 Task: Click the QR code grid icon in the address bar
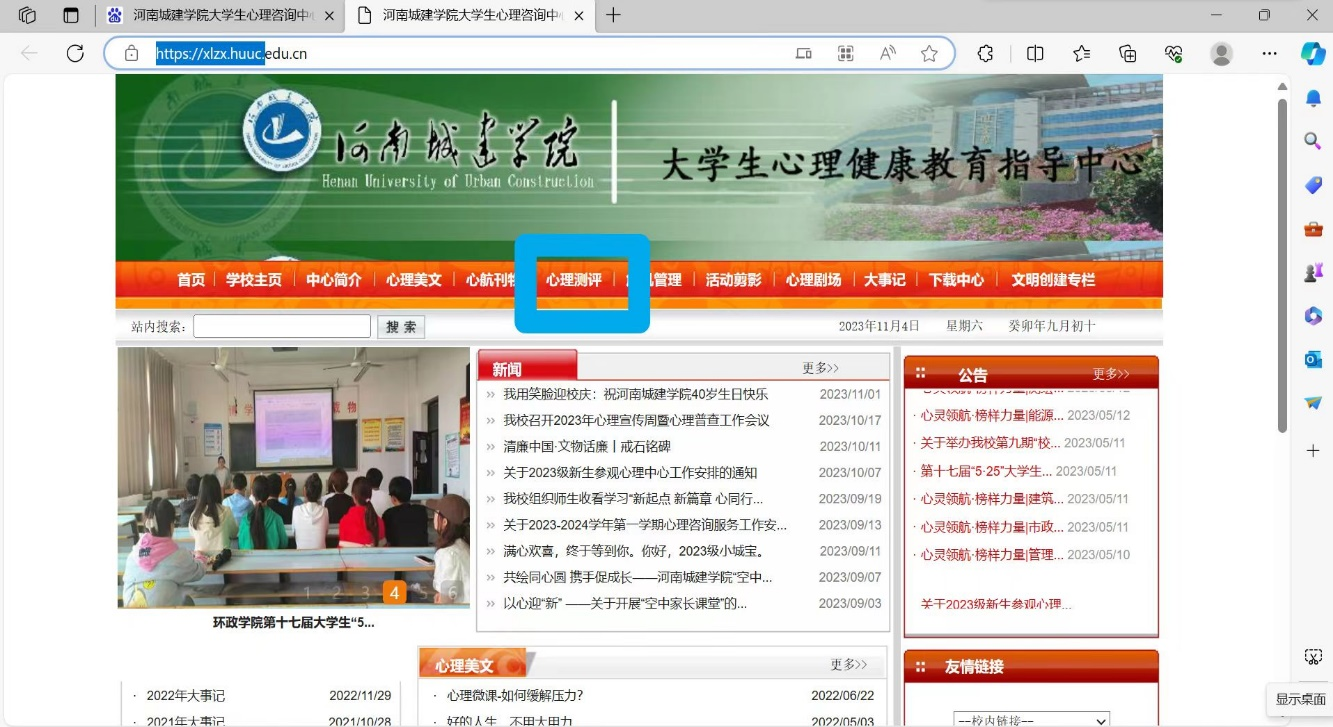[x=846, y=54]
